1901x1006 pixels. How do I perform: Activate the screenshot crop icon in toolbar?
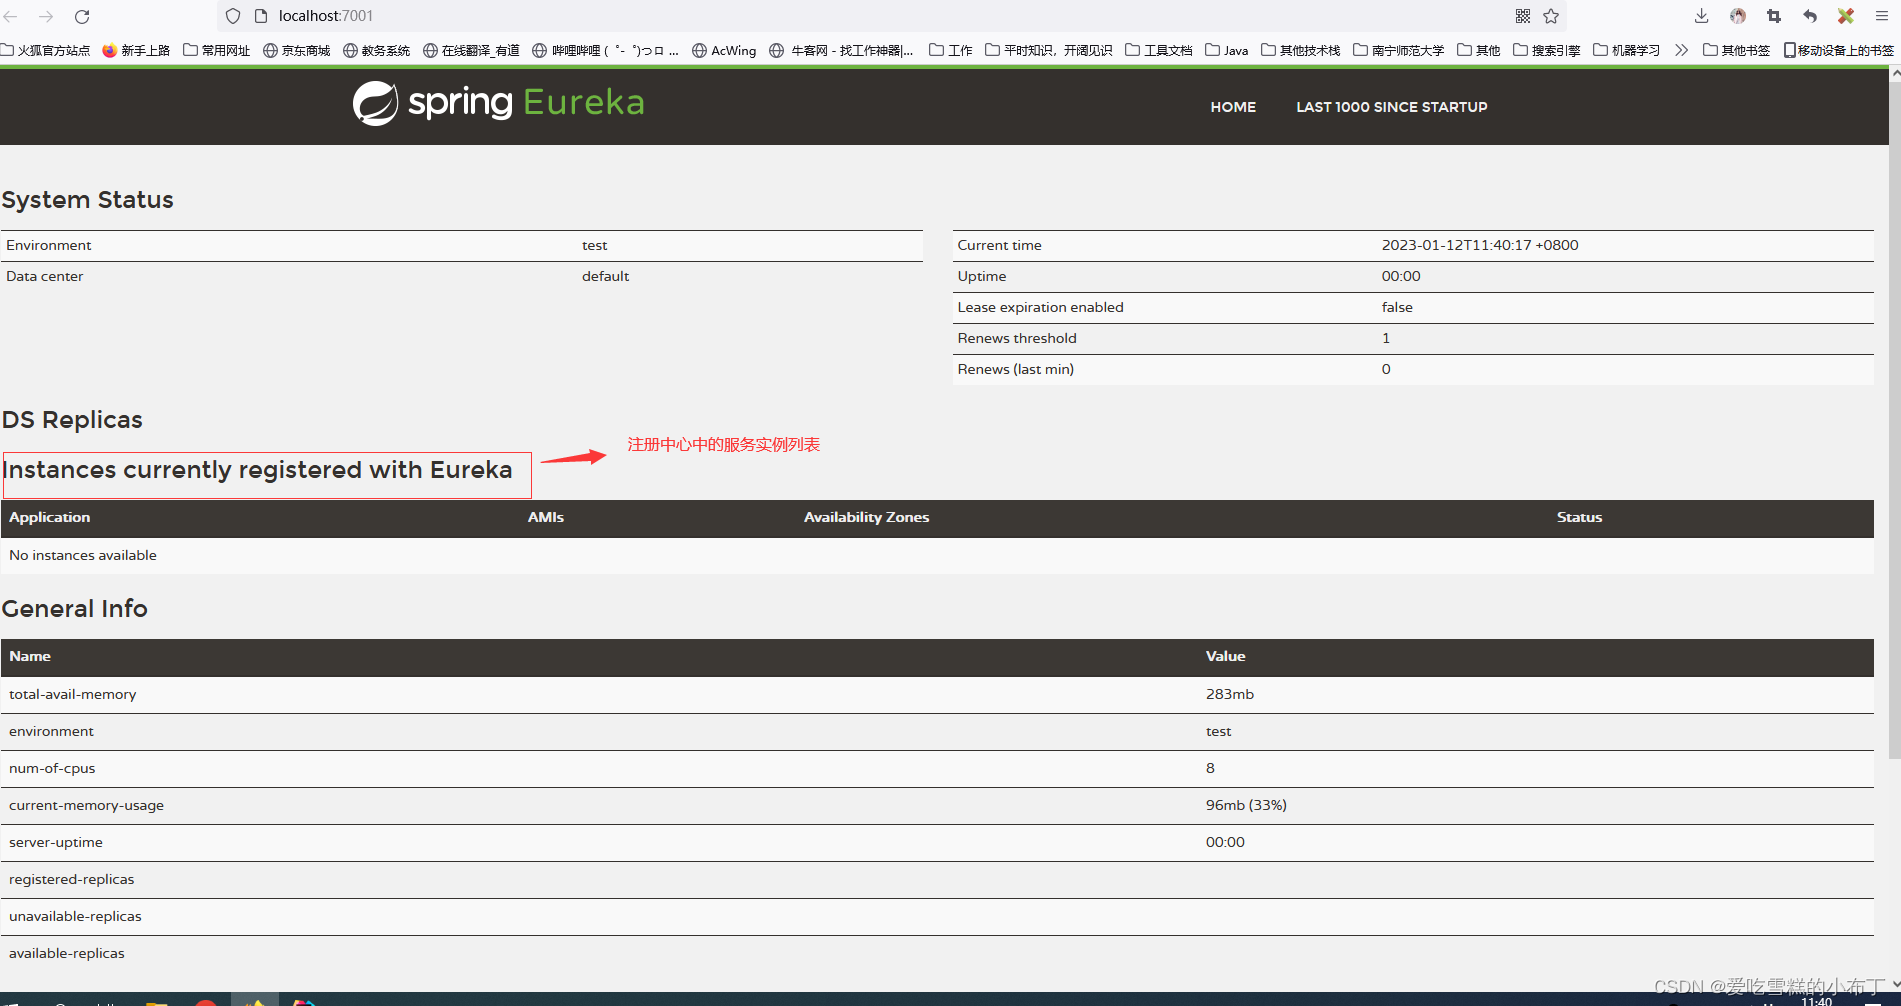point(1774,16)
